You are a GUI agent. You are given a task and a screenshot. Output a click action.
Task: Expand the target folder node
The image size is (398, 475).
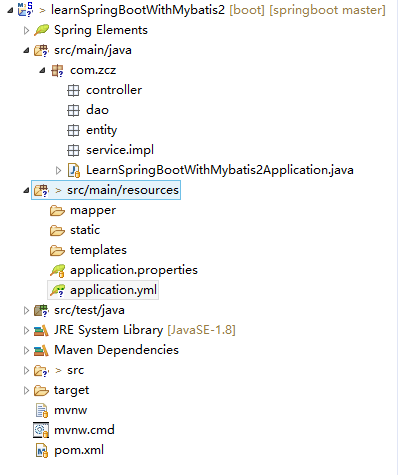pos(26,391)
